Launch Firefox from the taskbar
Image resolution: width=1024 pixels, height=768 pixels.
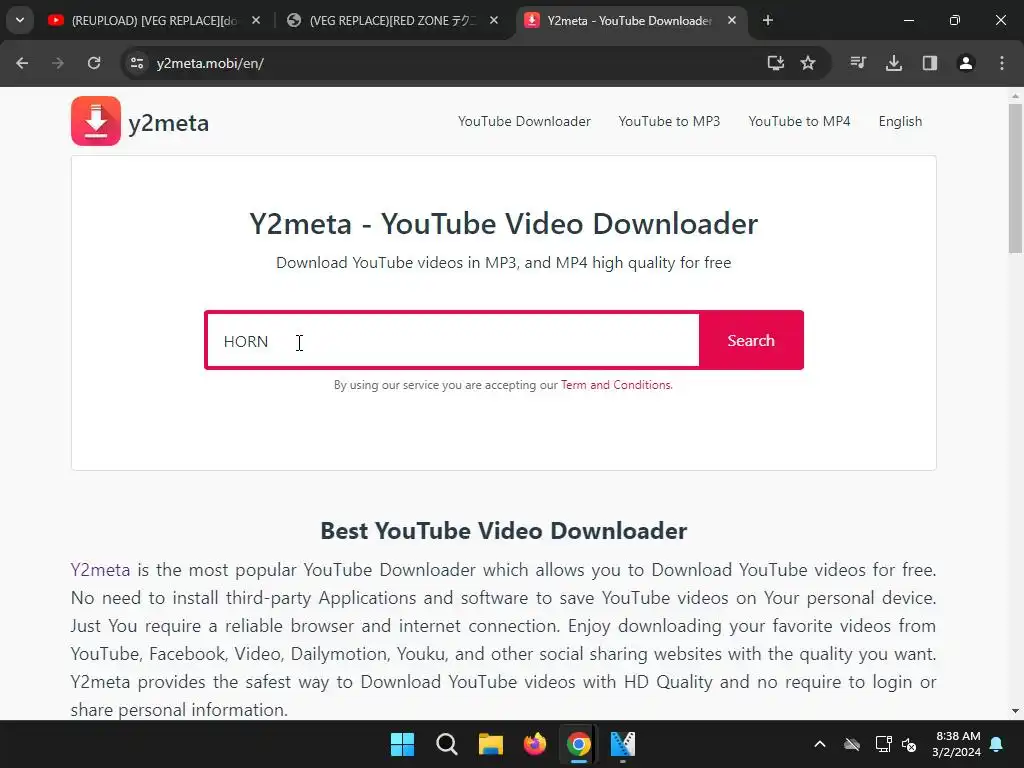click(x=535, y=744)
